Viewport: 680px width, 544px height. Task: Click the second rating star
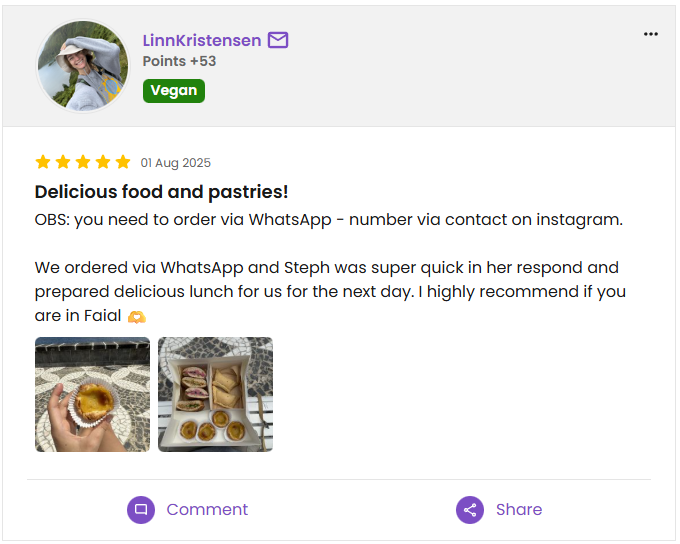pos(63,162)
